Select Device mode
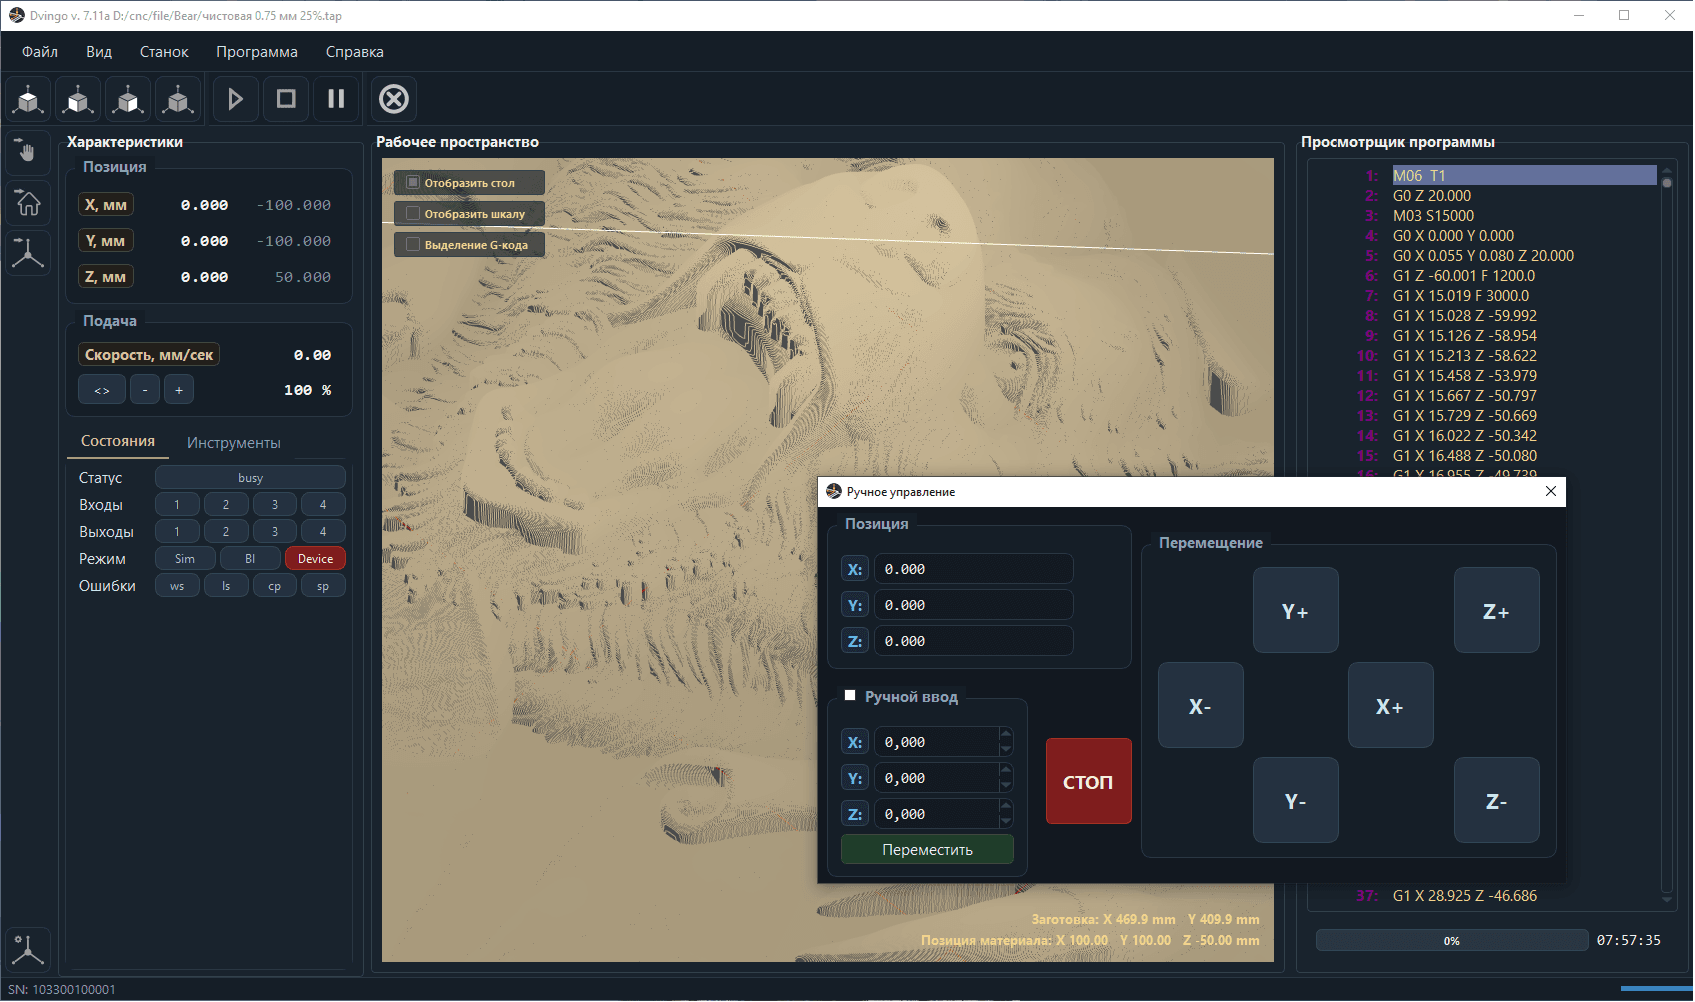 315,559
